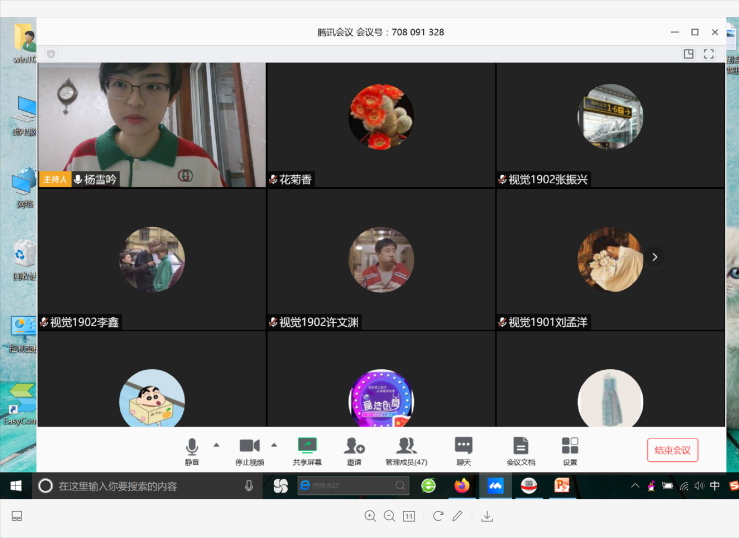
Task: Open meeting documents (会议文档)
Action: tap(520, 449)
